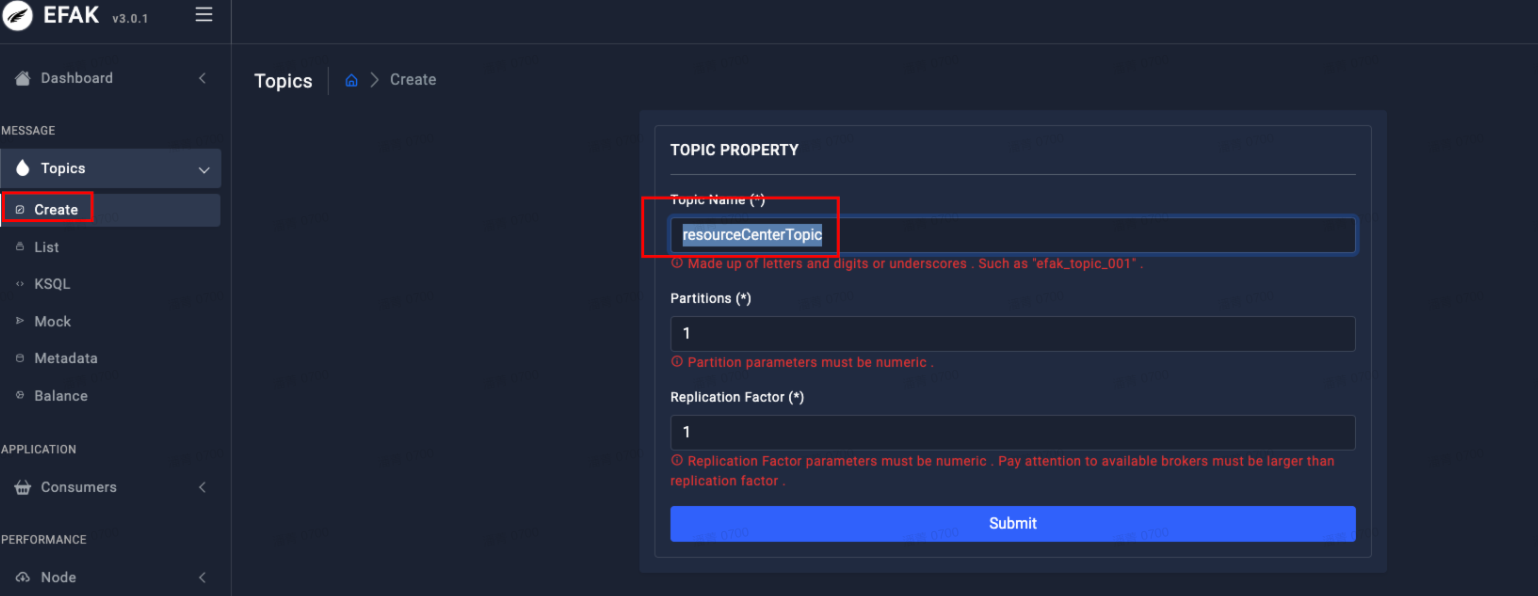Collapse the Topics submenu chevron
The width and height of the screenshot is (1538, 596).
[x=204, y=170]
